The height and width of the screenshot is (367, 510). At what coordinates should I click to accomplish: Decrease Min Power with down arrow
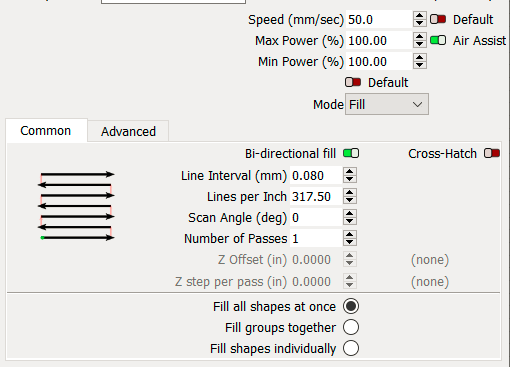pos(420,65)
